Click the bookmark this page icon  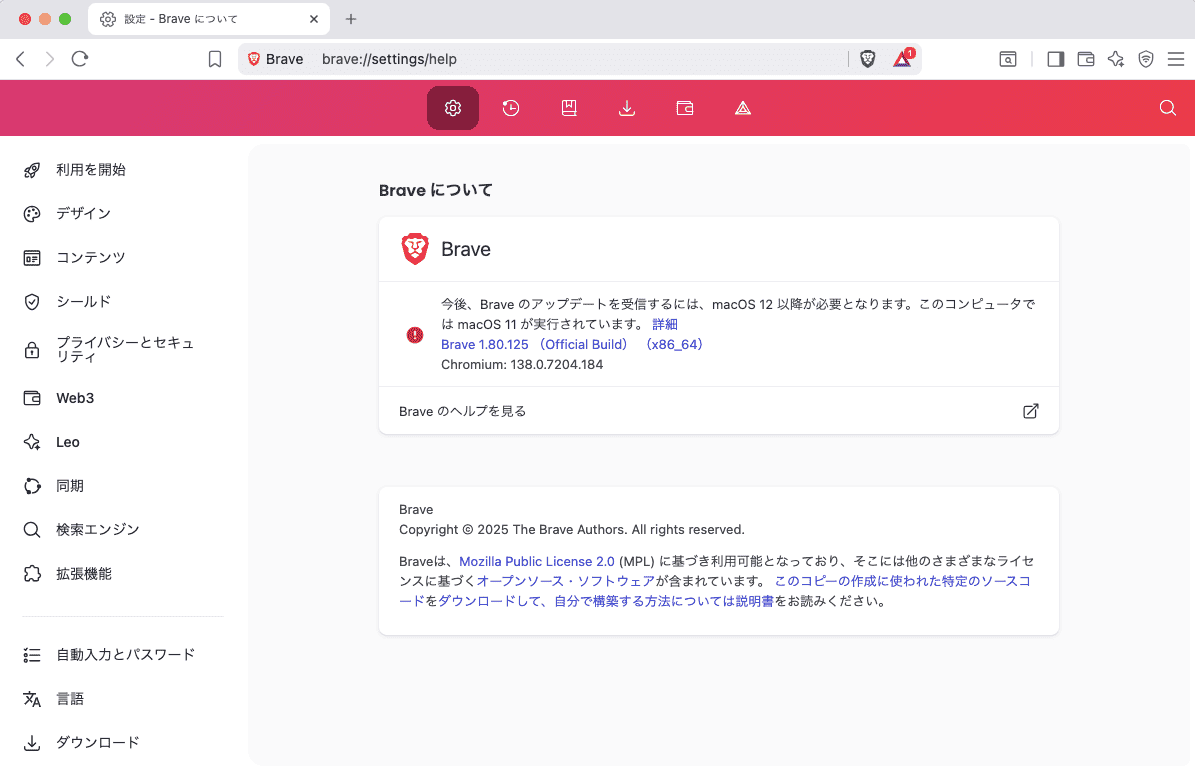pos(215,59)
